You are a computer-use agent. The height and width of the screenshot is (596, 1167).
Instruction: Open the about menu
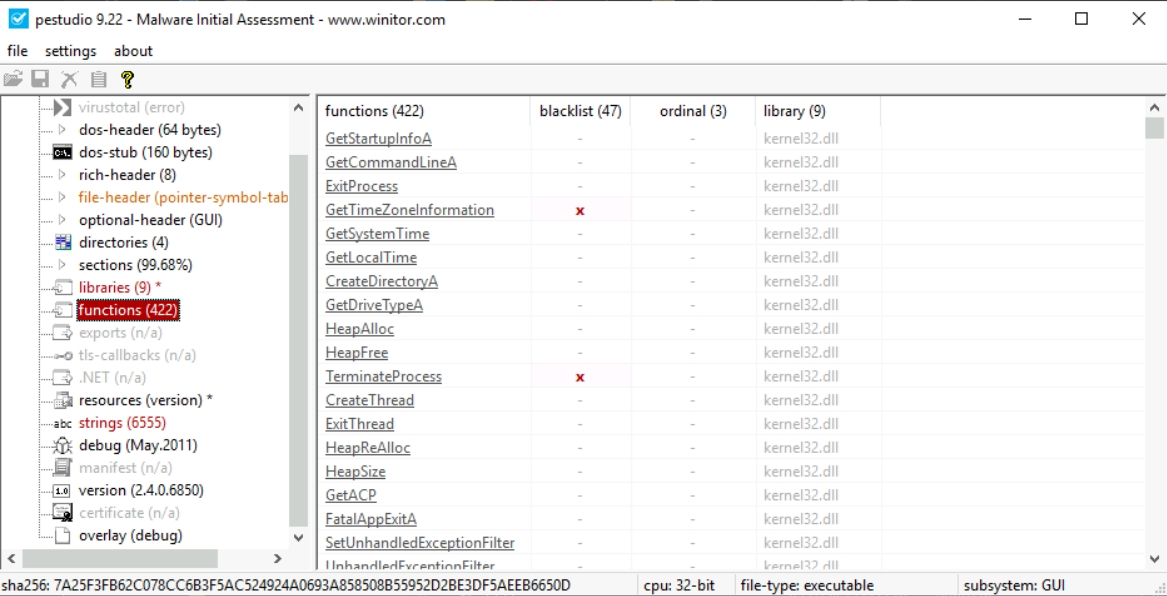(133, 51)
